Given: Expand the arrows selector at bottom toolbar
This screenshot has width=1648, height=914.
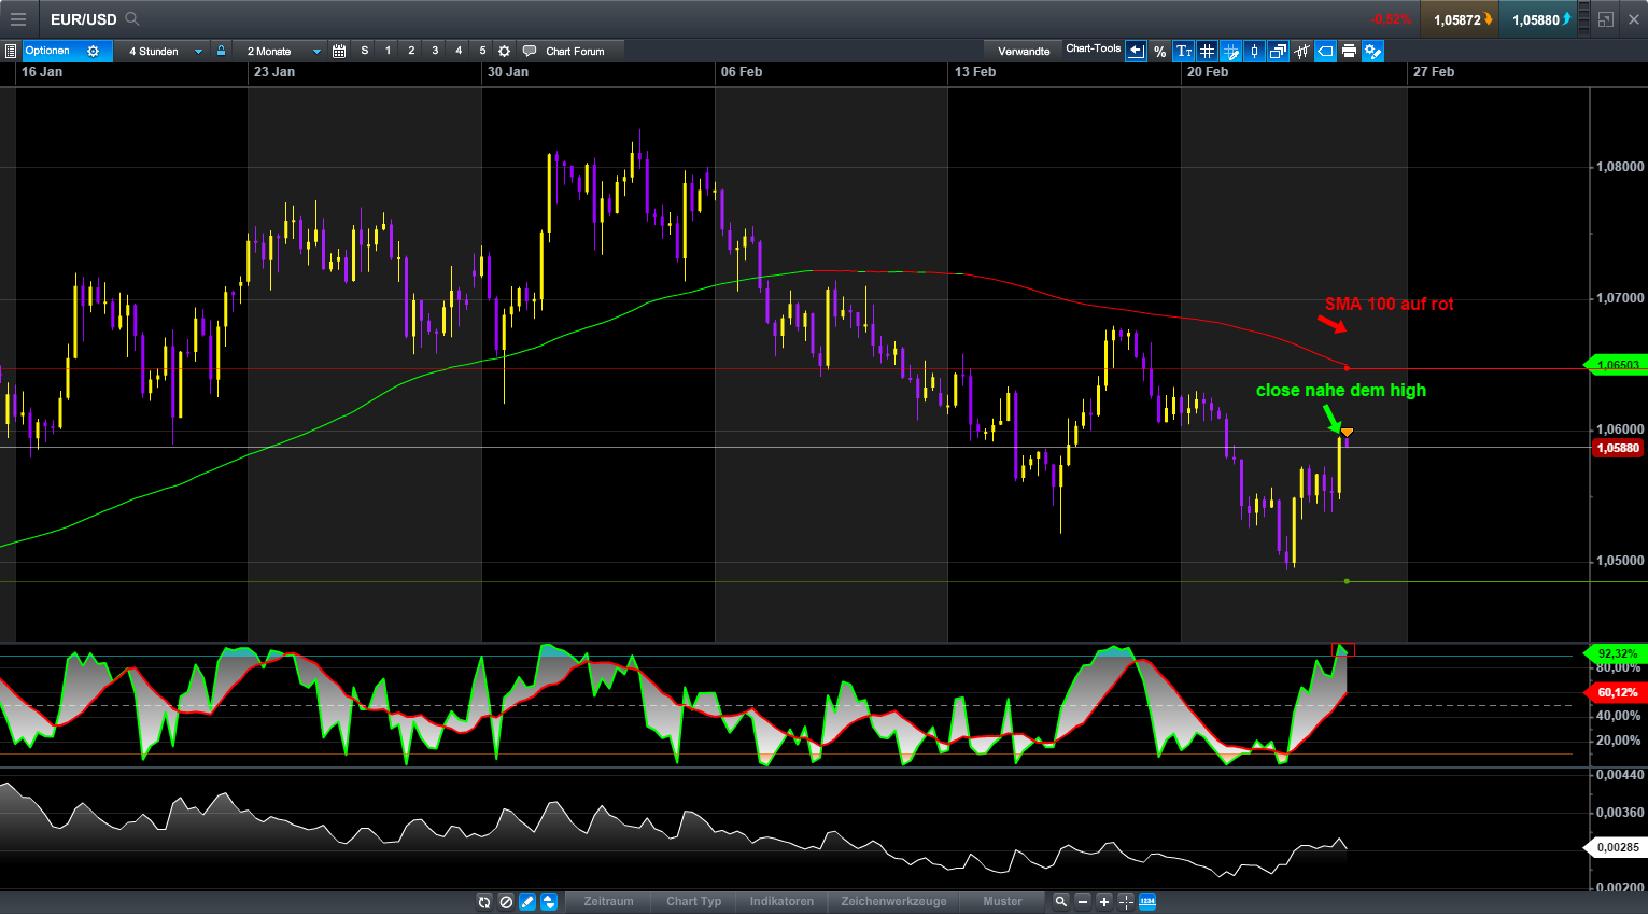Looking at the screenshot, I should 549,901.
